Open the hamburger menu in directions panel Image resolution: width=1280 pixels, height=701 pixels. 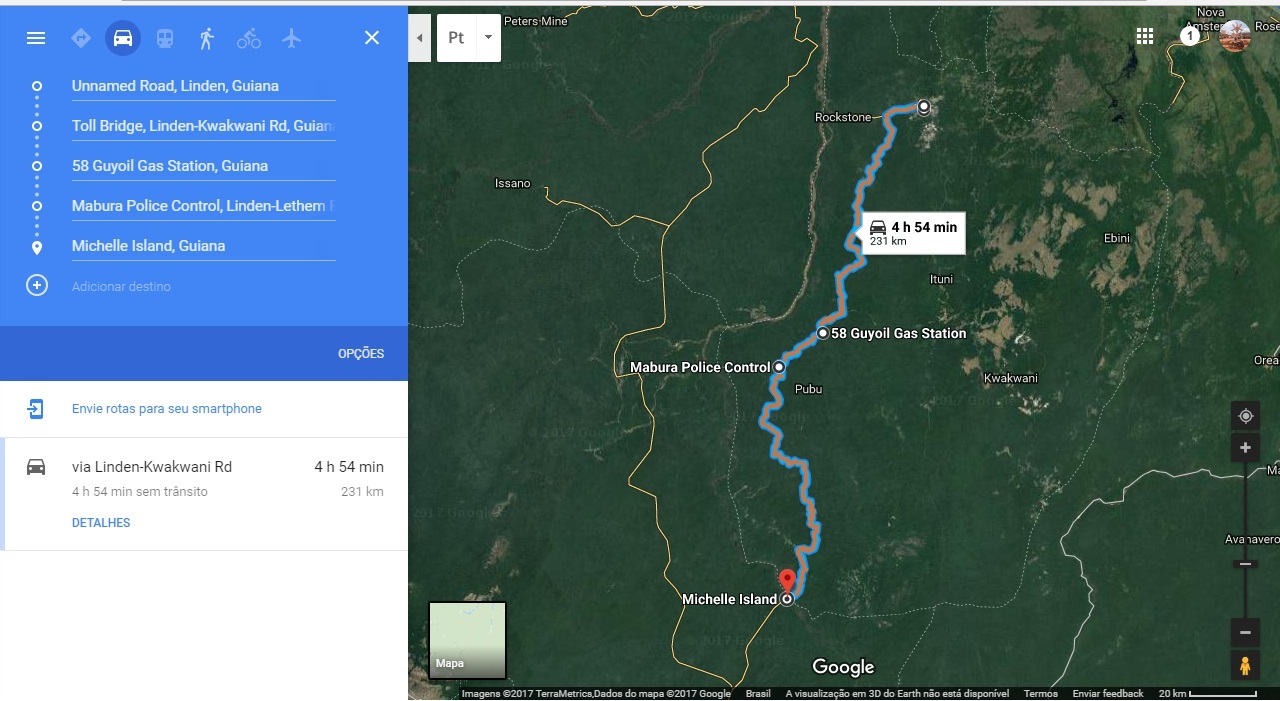pos(36,38)
